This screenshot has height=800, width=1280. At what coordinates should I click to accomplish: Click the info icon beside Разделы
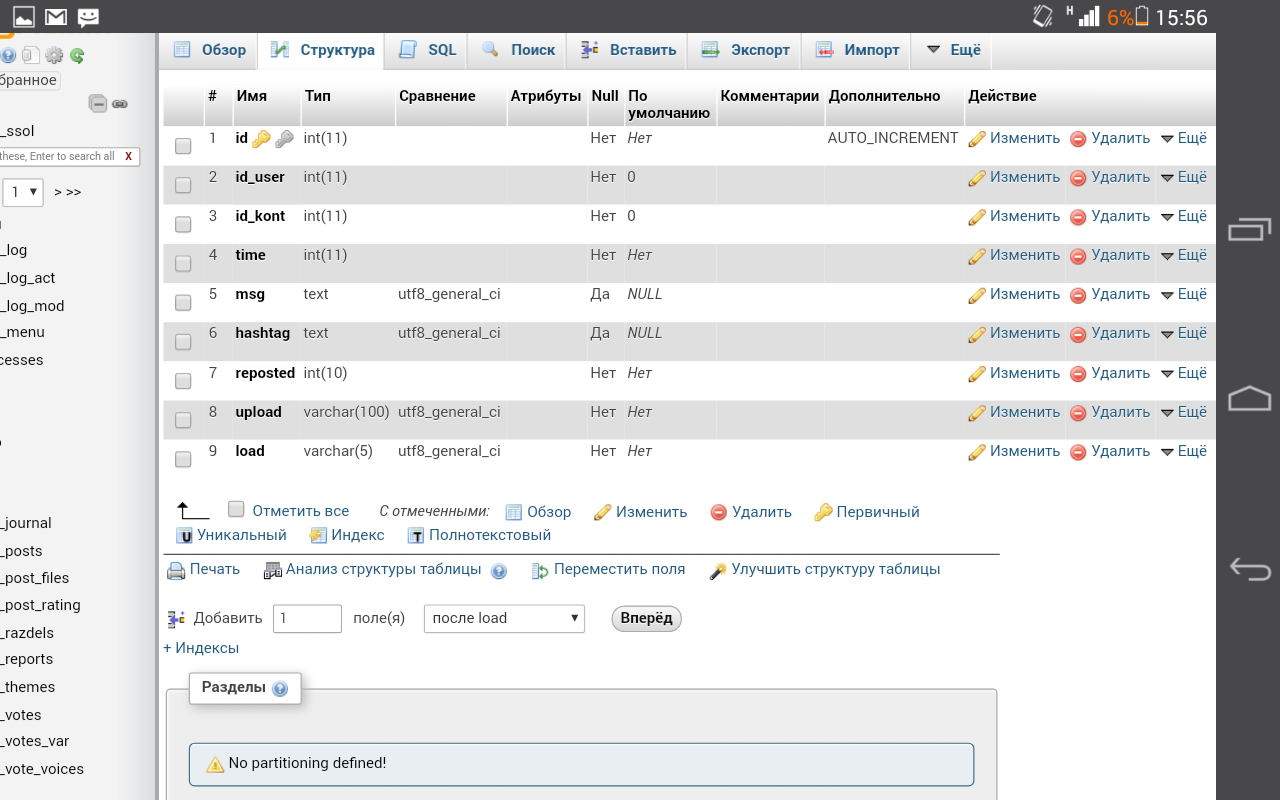(x=280, y=689)
